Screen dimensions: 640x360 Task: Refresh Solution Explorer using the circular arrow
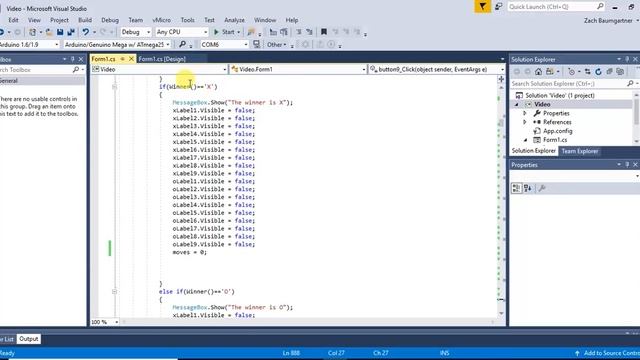click(x=598, y=72)
